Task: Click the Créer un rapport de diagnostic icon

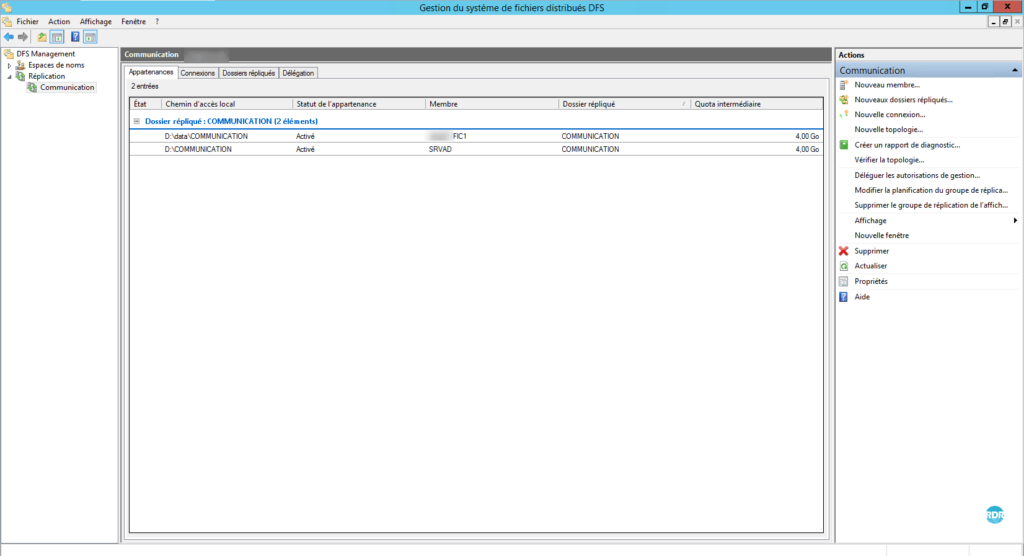Action: (844, 145)
